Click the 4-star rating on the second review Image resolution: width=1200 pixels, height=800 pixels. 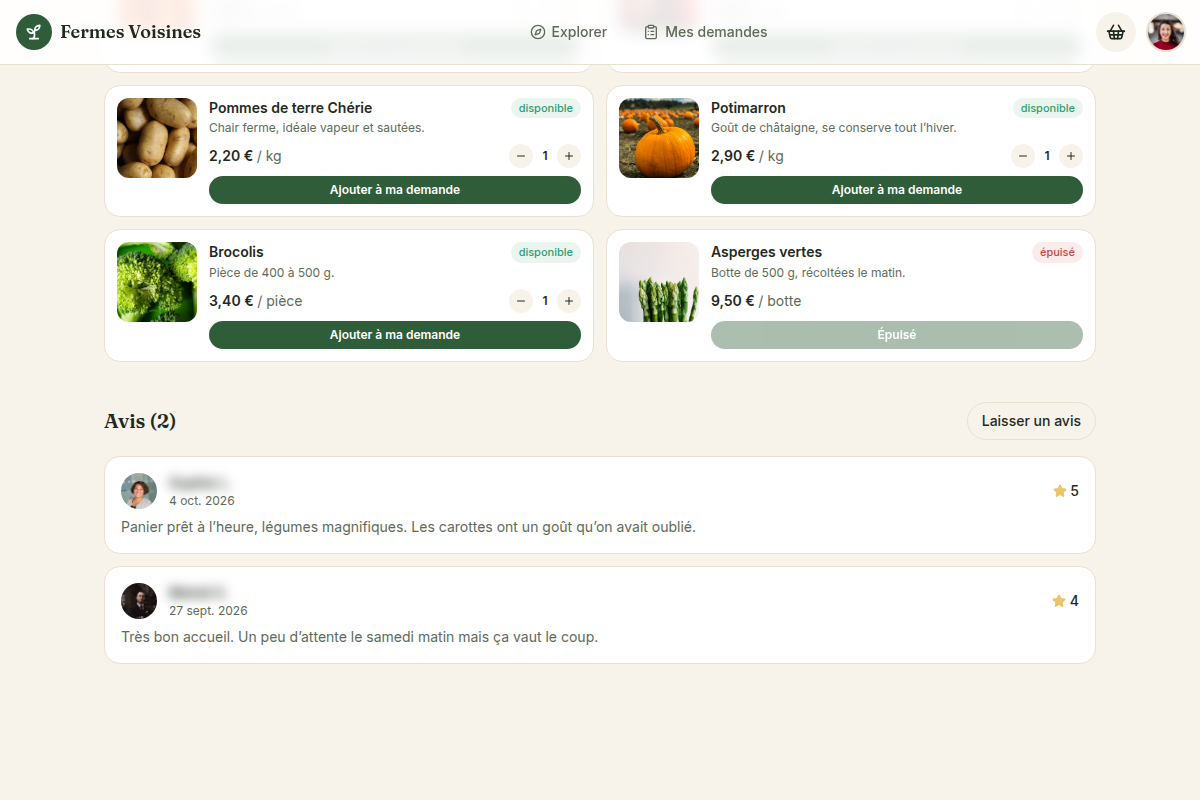coord(1066,601)
